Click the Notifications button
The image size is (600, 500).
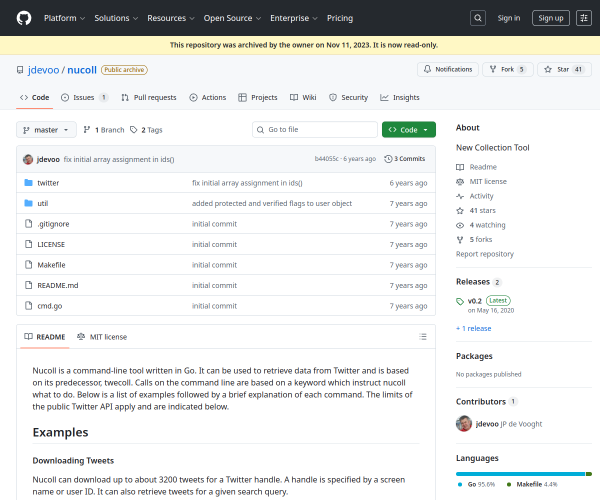coord(448,69)
